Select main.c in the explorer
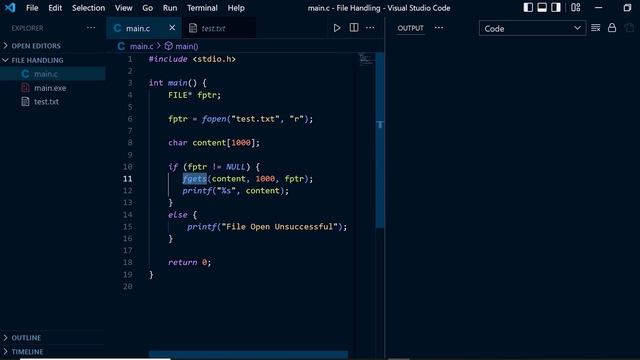Screen dimensions: 640x360 [x=53, y=74]
